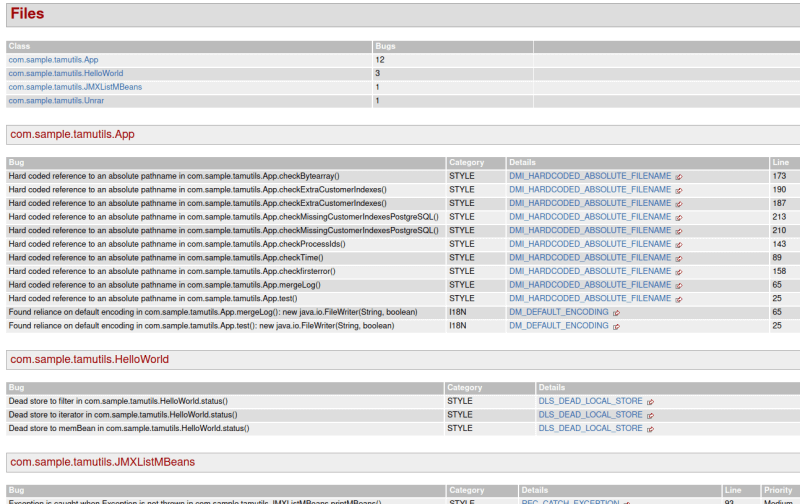Click 'Dead store to filter' bug text

pyautogui.click(x=118, y=401)
